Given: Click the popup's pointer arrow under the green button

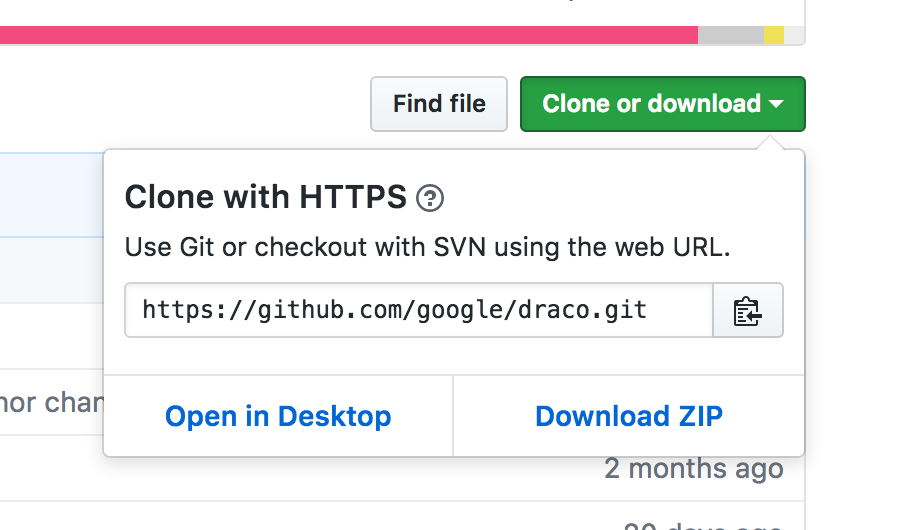Looking at the screenshot, I should (771, 143).
